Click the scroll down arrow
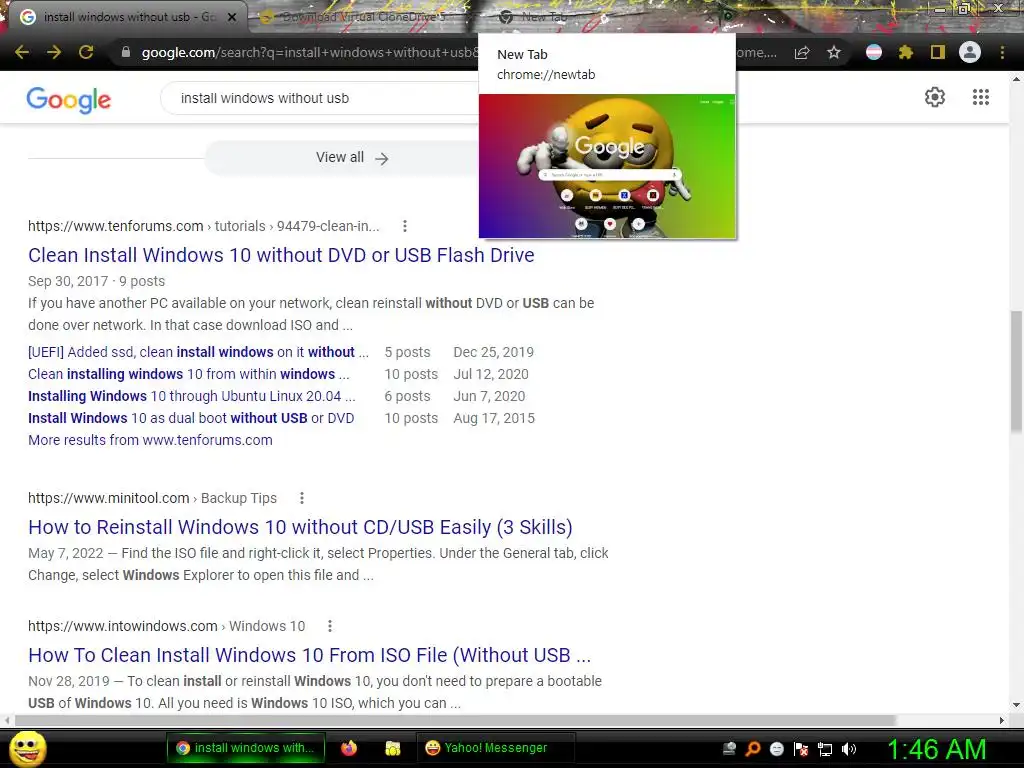The height and width of the screenshot is (768, 1024). [1016, 705]
